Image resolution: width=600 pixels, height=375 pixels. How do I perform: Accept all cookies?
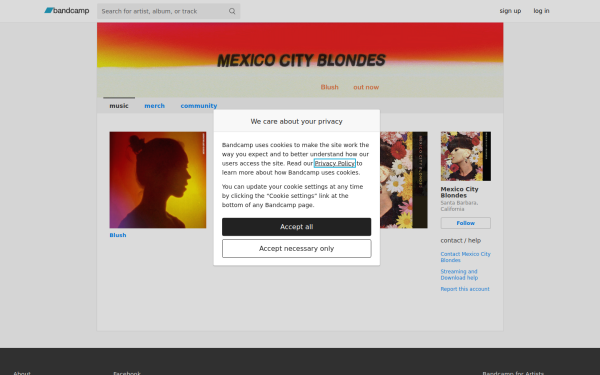pyautogui.click(x=296, y=227)
